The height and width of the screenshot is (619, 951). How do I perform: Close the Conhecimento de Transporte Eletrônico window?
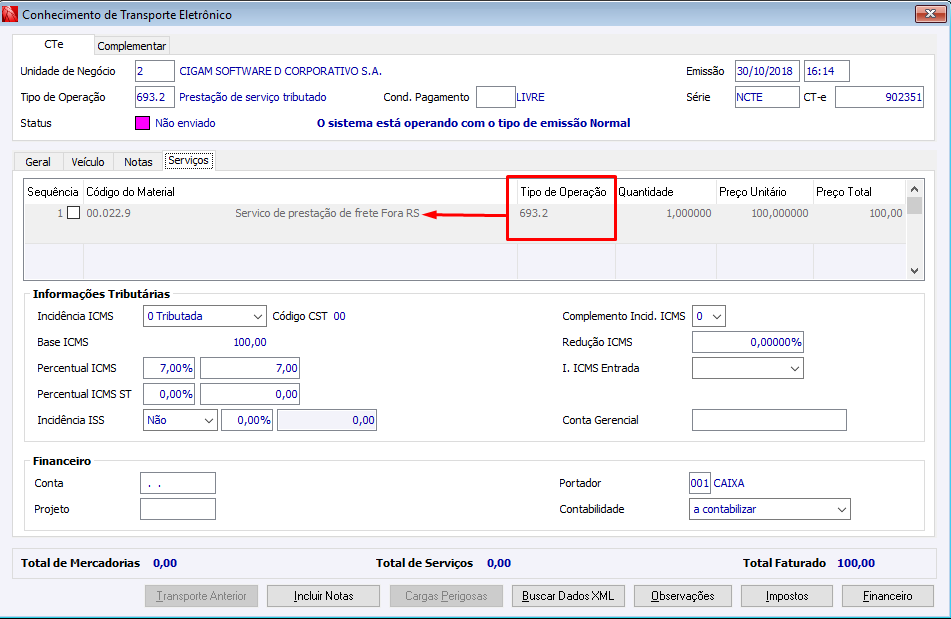930,13
